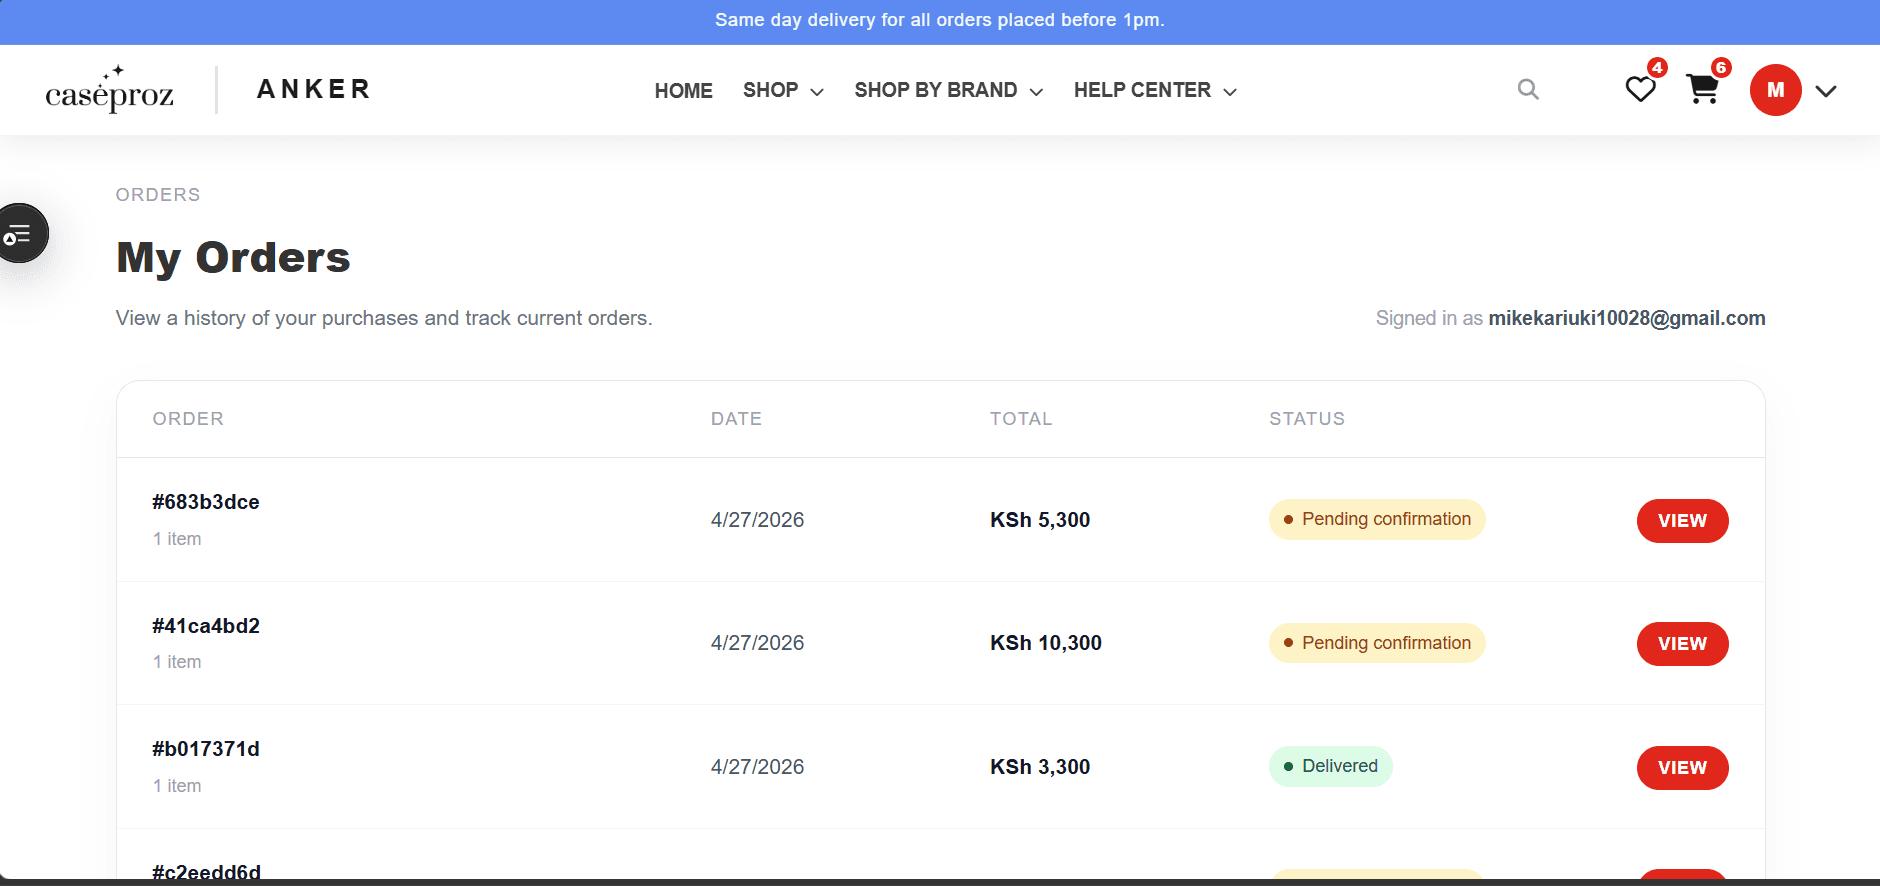Go to HOME in navigation
Image resolution: width=1880 pixels, height=886 pixels.
[684, 91]
